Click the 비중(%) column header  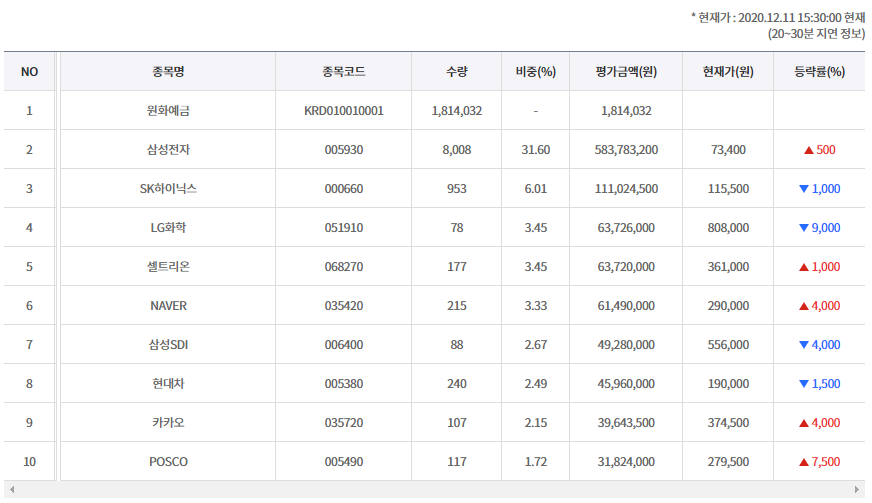coord(536,72)
